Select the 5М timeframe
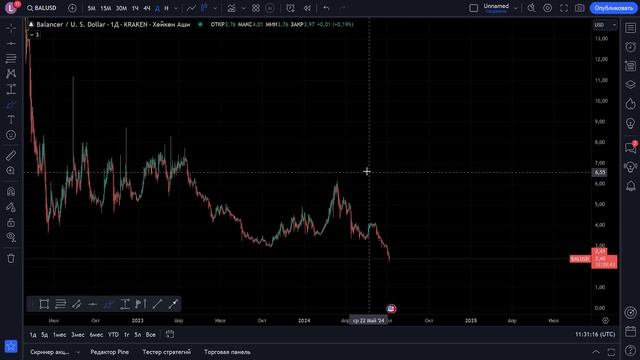The width and height of the screenshot is (640, 360). (x=91, y=8)
